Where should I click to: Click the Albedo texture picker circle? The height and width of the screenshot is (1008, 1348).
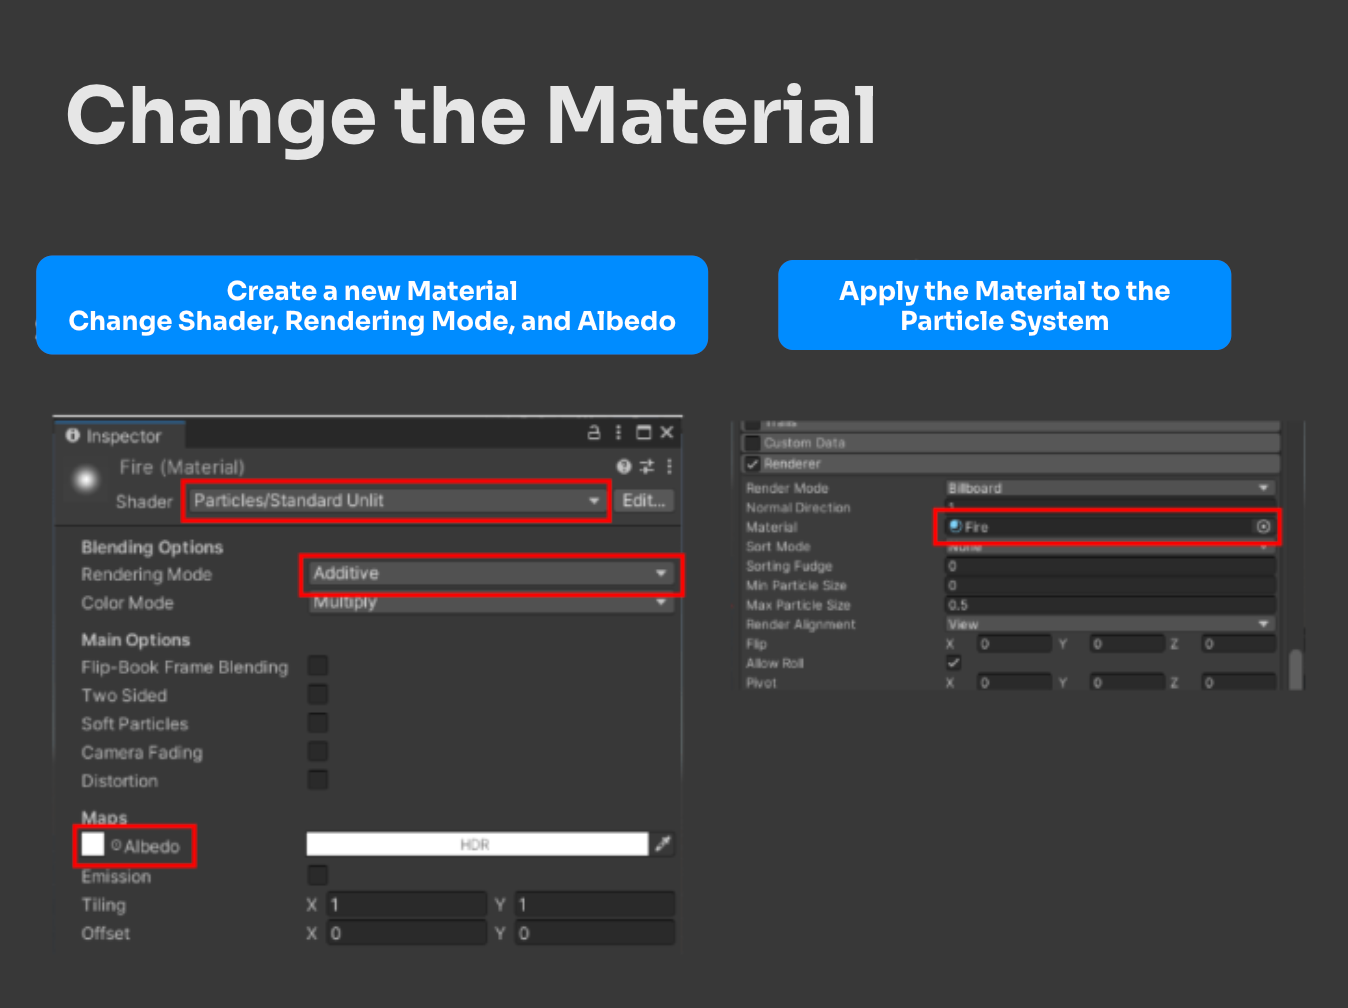[x=116, y=846]
